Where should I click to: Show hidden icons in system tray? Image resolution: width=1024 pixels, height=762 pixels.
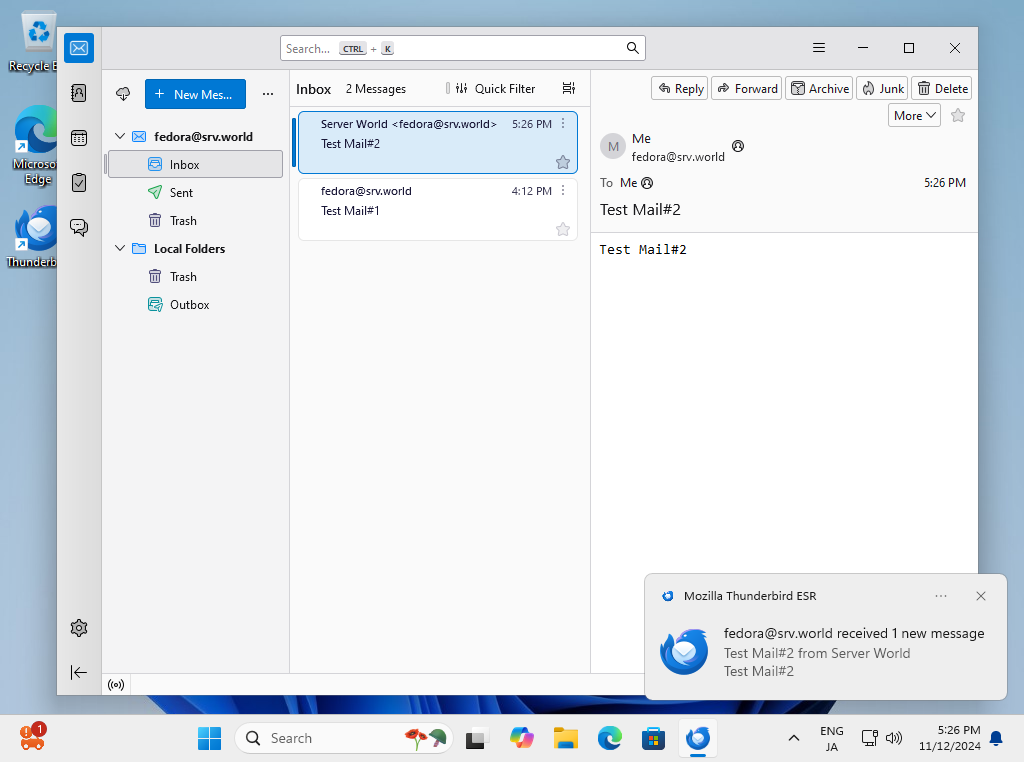794,738
